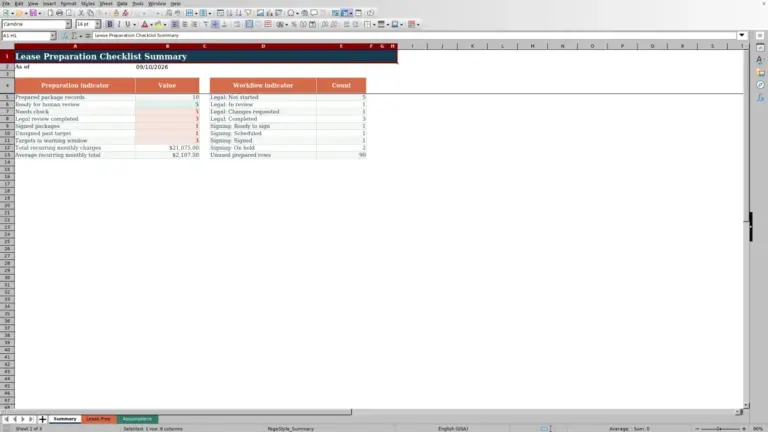Open the Format menu
The height and width of the screenshot is (432, 768).
[x=68, y=3]
